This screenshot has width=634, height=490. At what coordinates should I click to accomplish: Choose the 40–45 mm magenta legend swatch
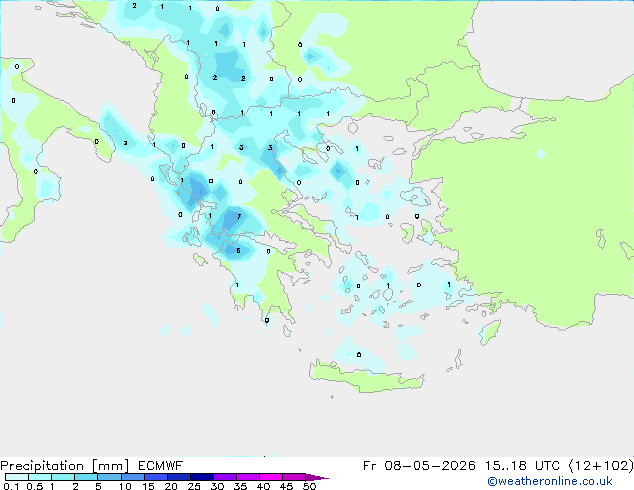[271, 477]
